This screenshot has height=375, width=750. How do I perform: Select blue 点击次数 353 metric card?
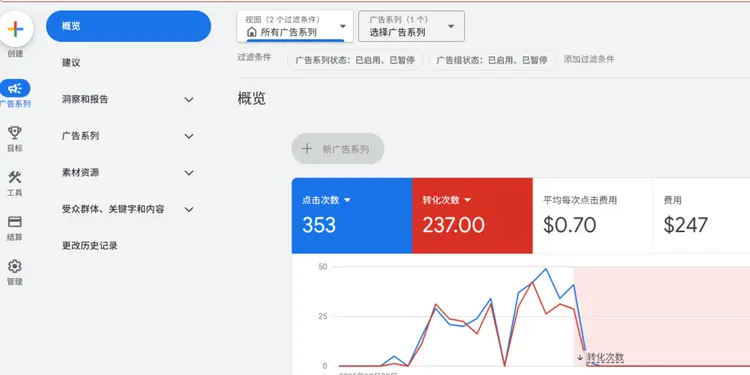[352, 215]
